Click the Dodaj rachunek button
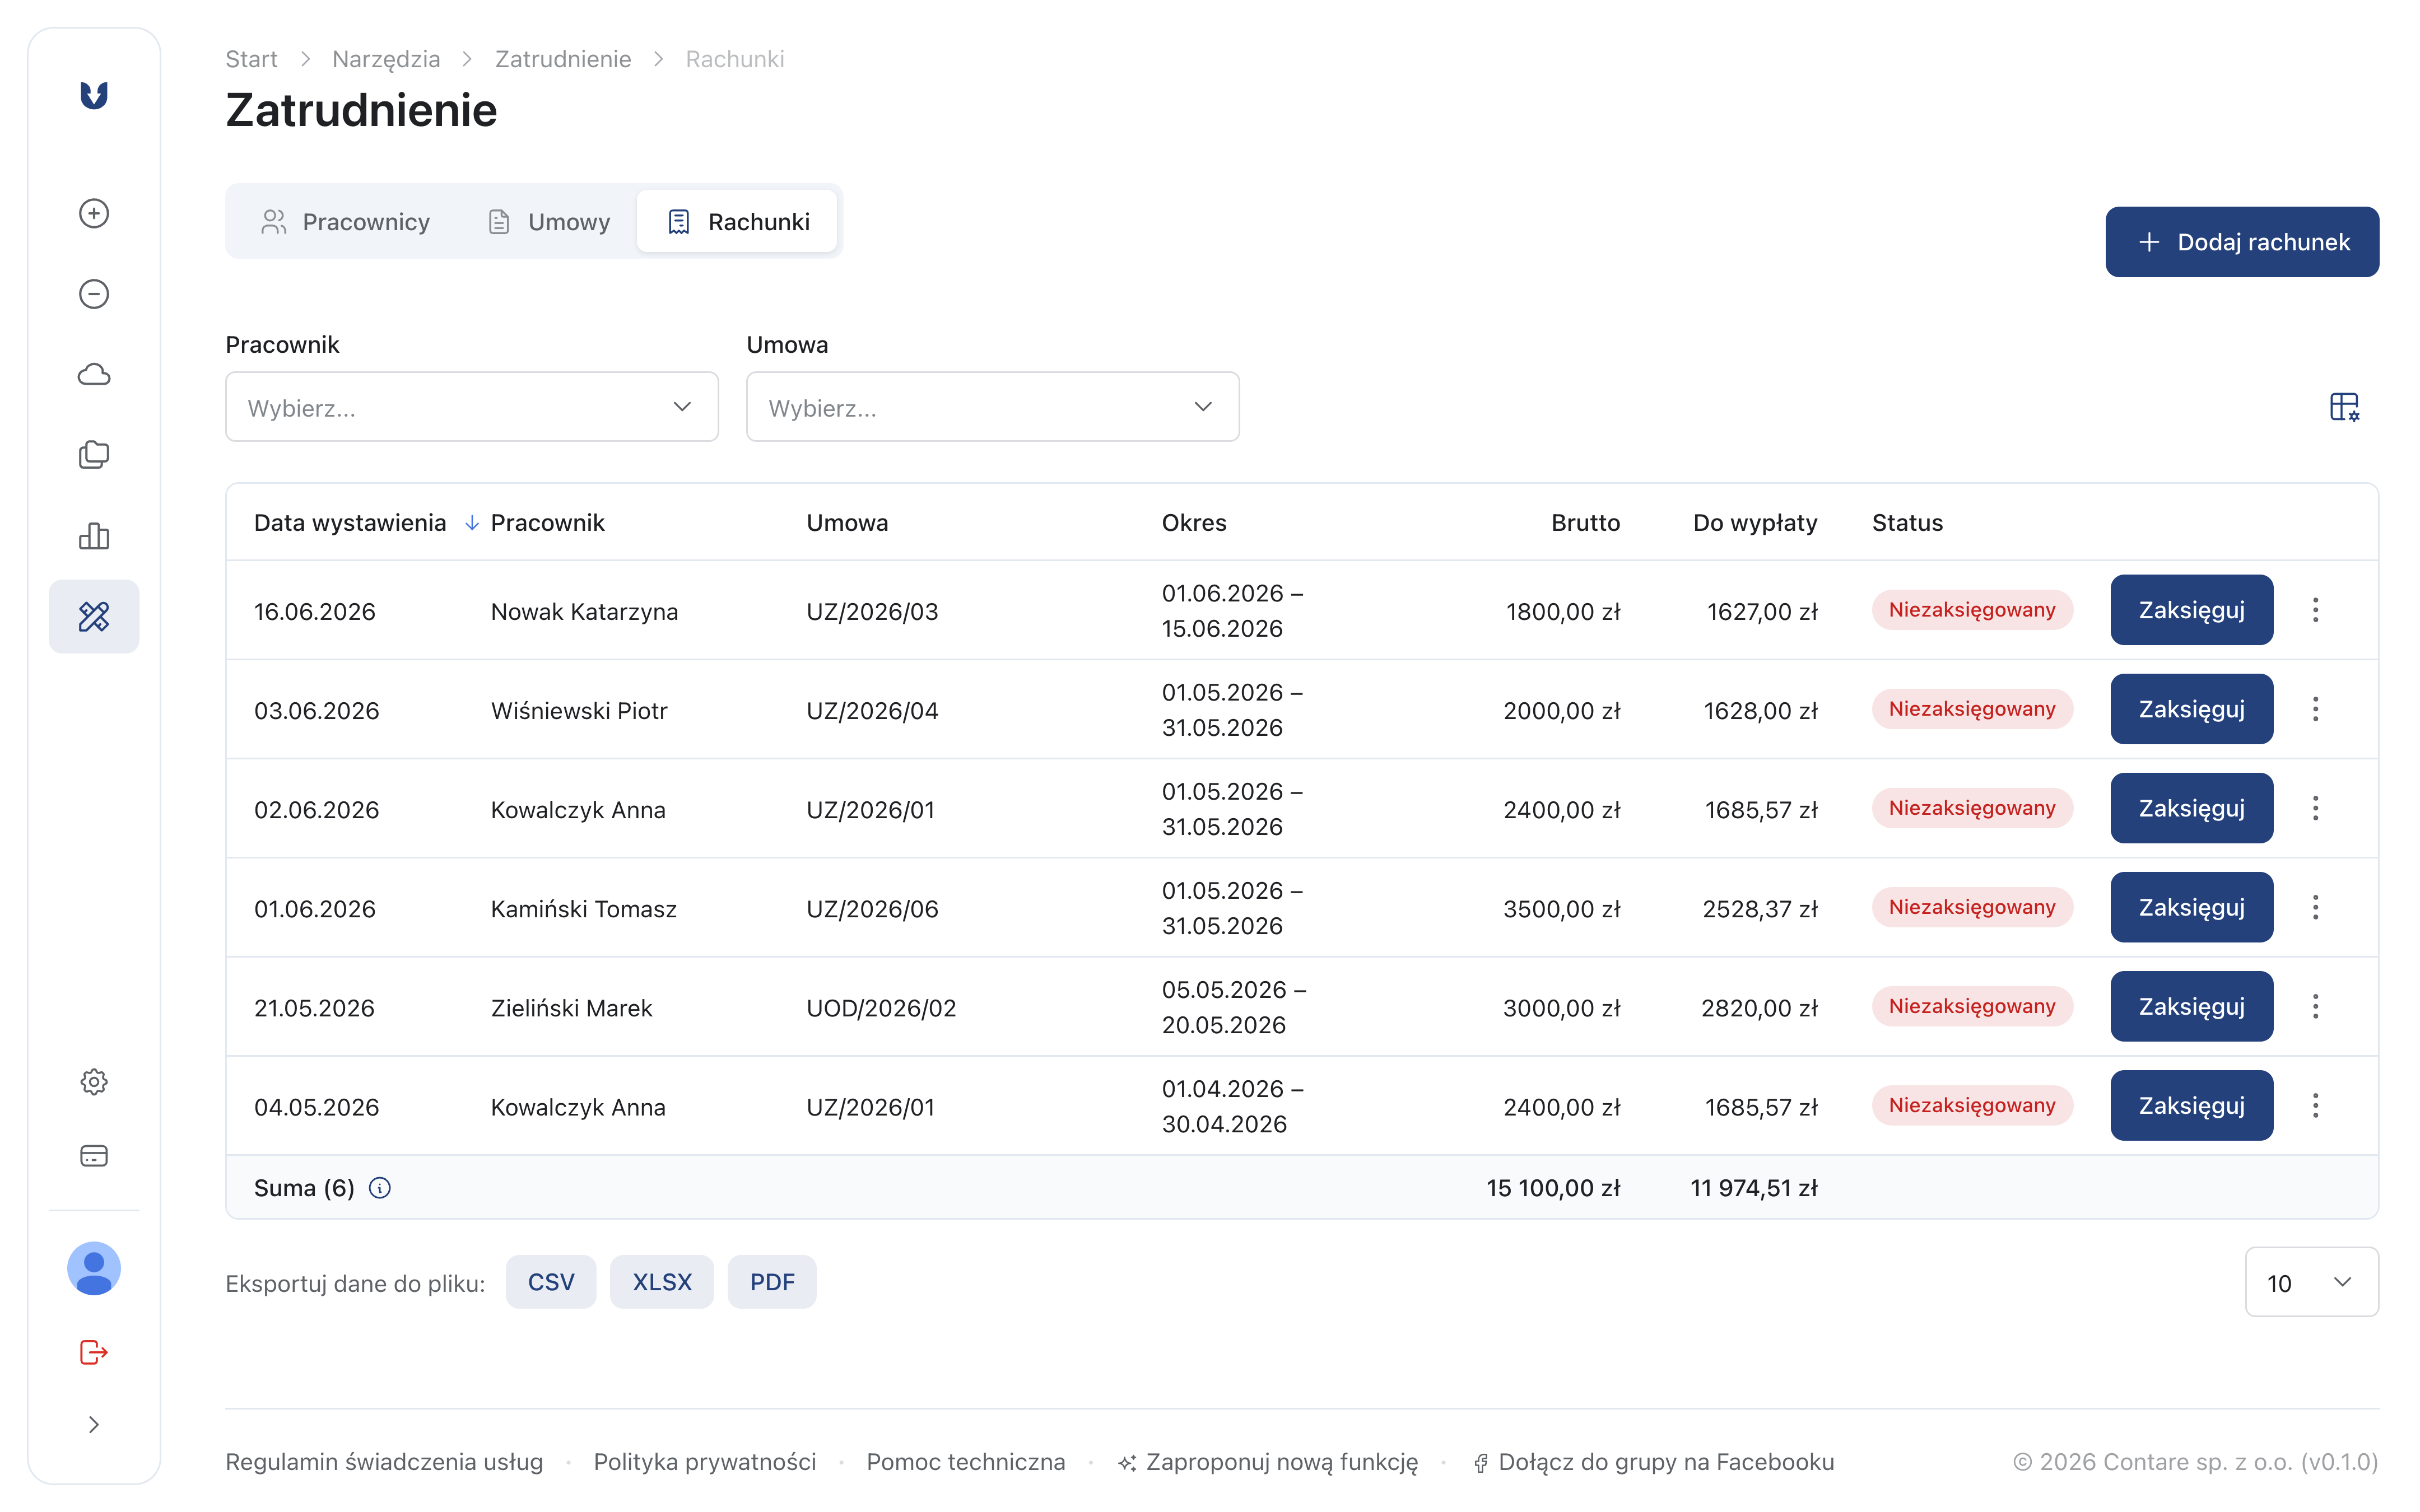 2242,242
